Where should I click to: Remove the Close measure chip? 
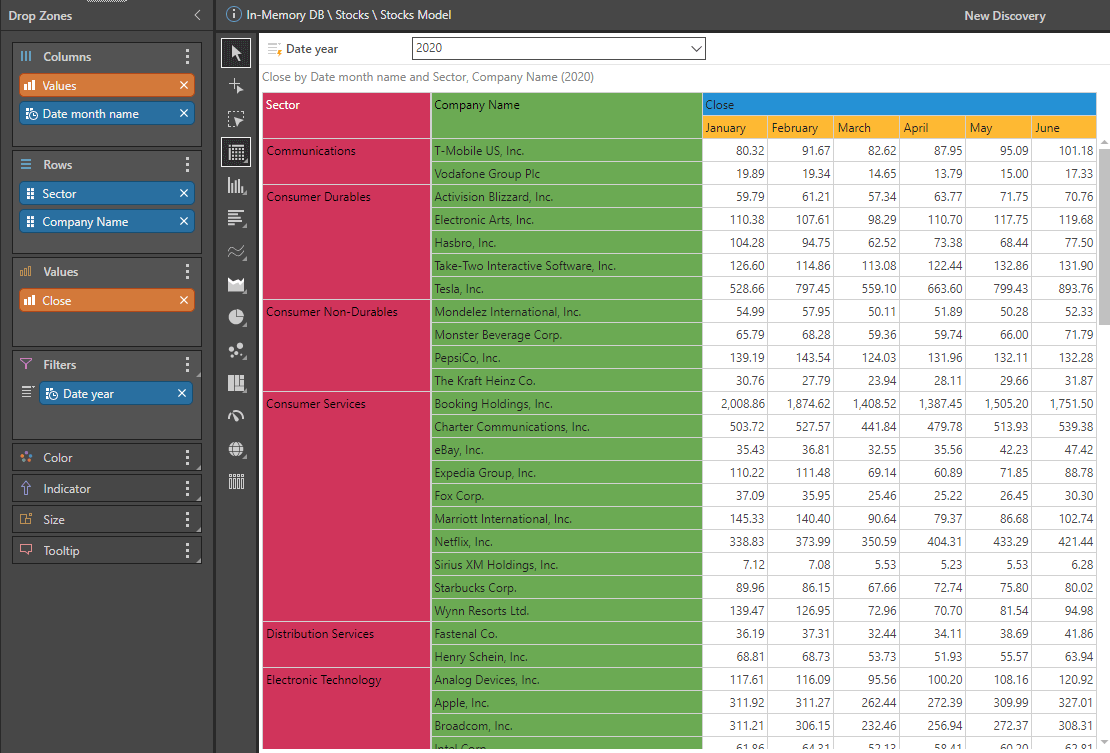184,300
